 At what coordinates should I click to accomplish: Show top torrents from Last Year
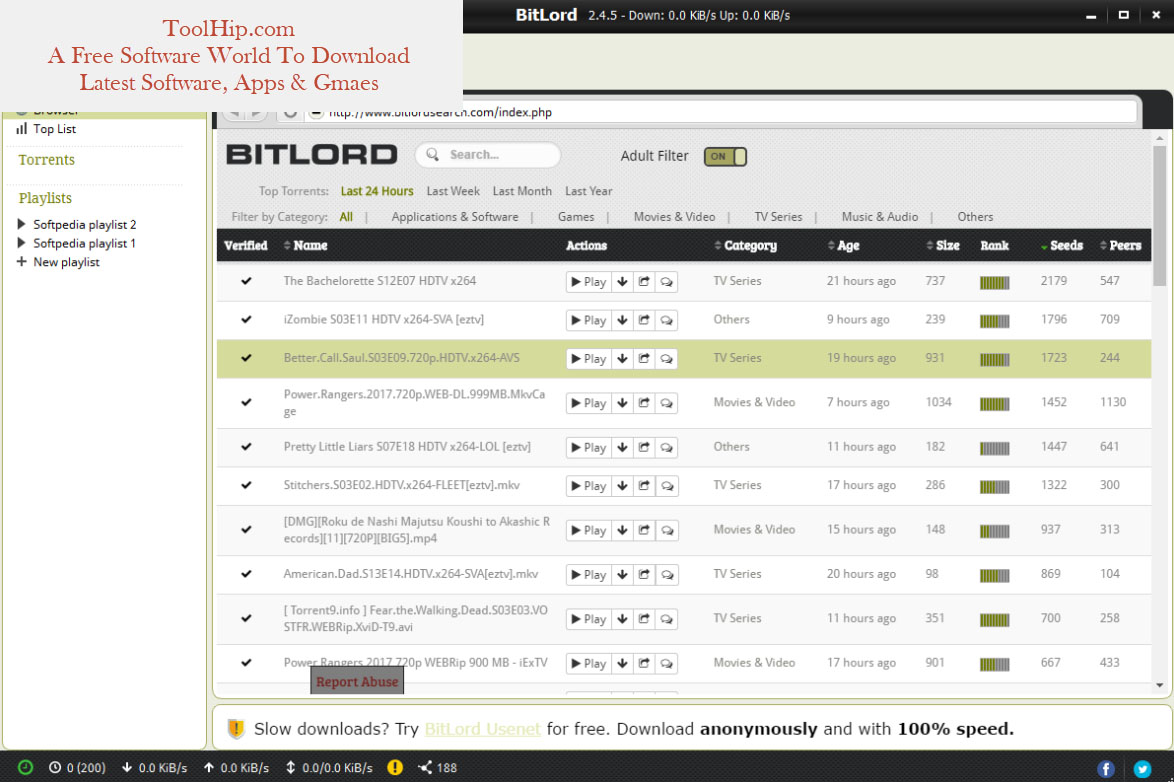(588, 191)
